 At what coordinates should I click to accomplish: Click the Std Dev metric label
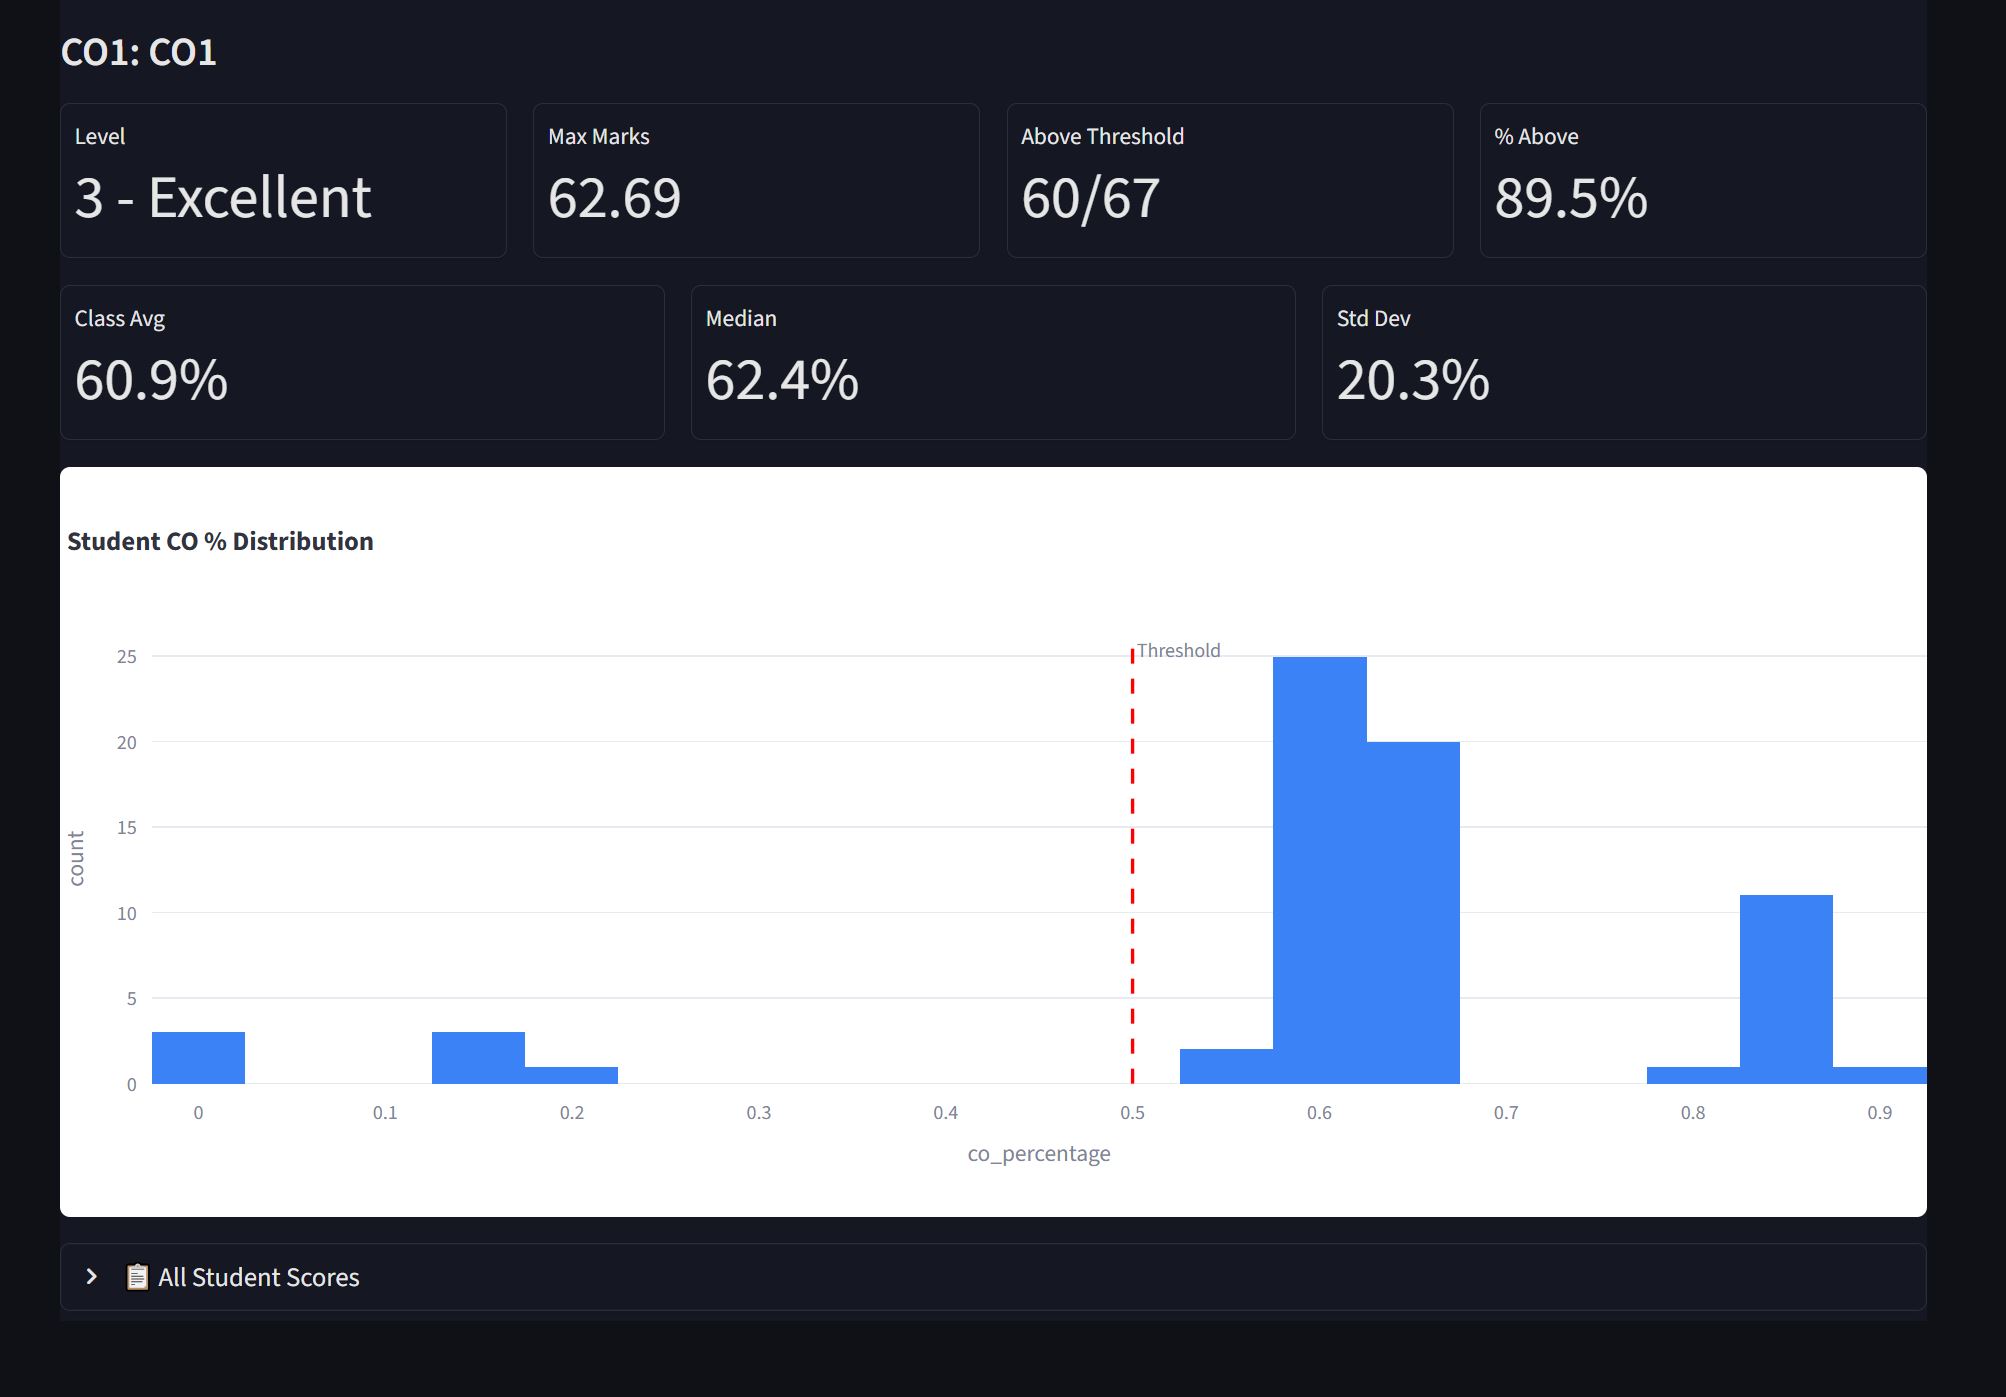click(1373, 319)
